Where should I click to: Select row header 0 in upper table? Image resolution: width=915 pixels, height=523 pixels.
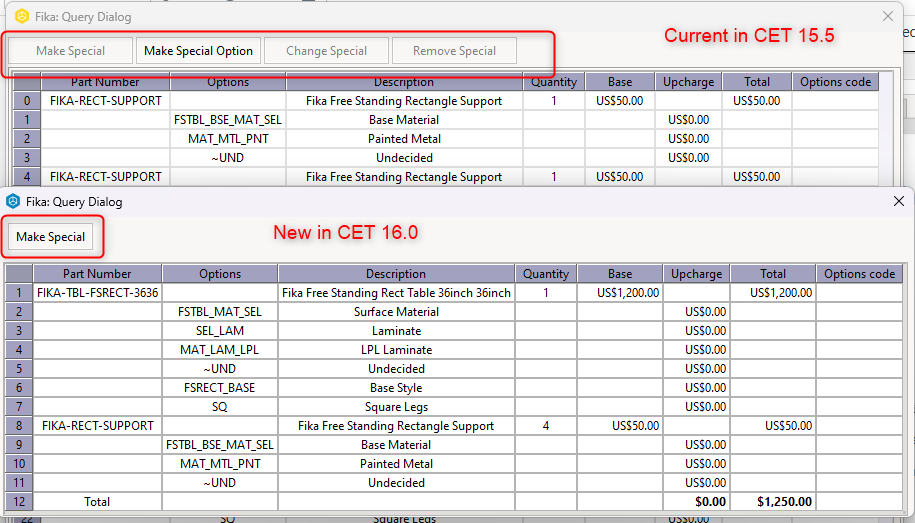(x=27, y=100)
